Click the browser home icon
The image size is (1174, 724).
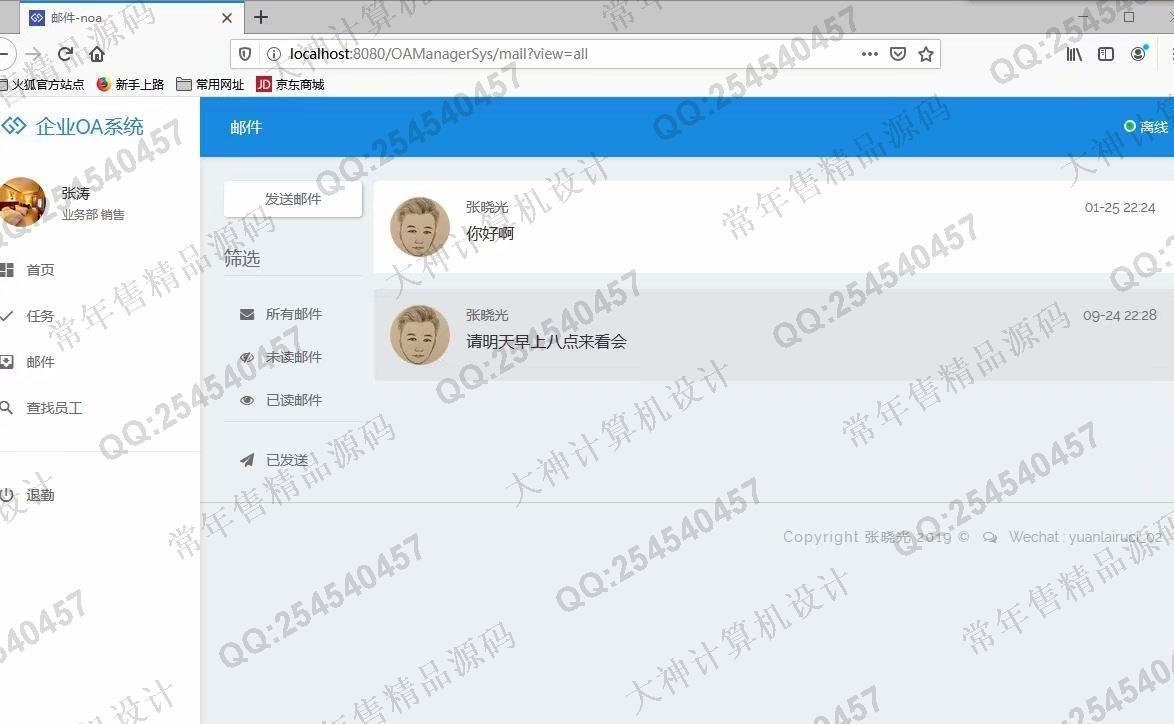coord(97,54)
